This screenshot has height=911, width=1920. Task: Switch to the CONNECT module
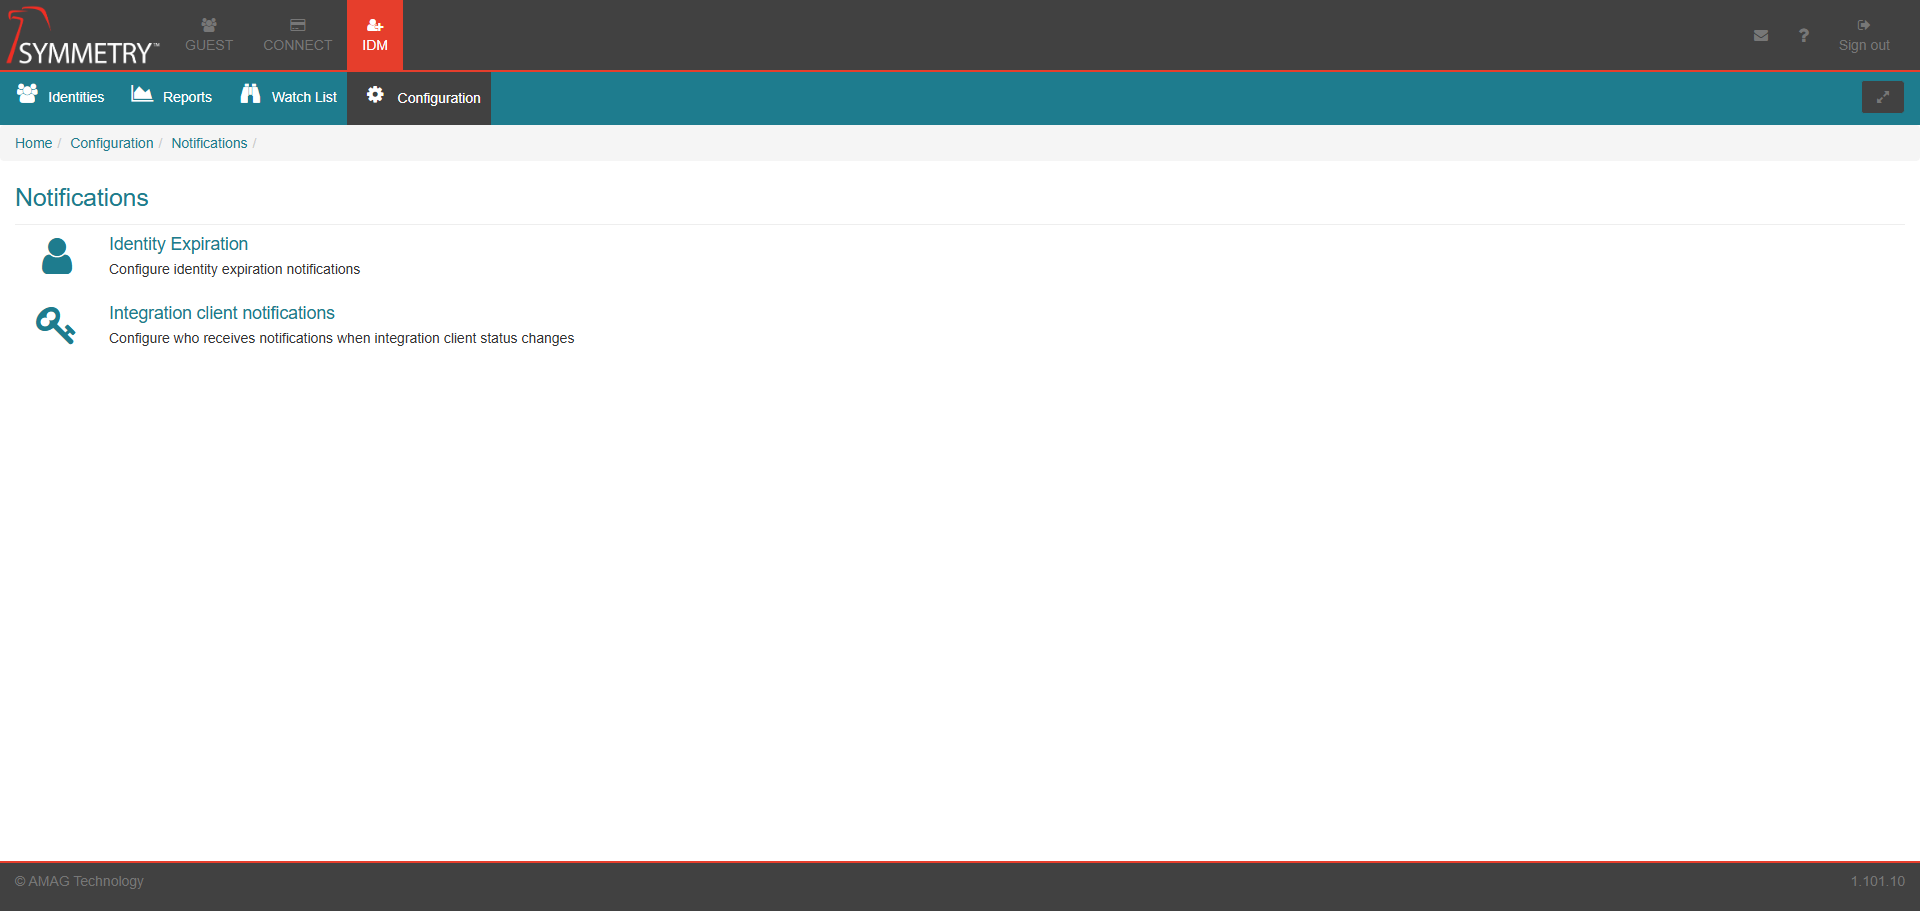[x=297, y=36]
